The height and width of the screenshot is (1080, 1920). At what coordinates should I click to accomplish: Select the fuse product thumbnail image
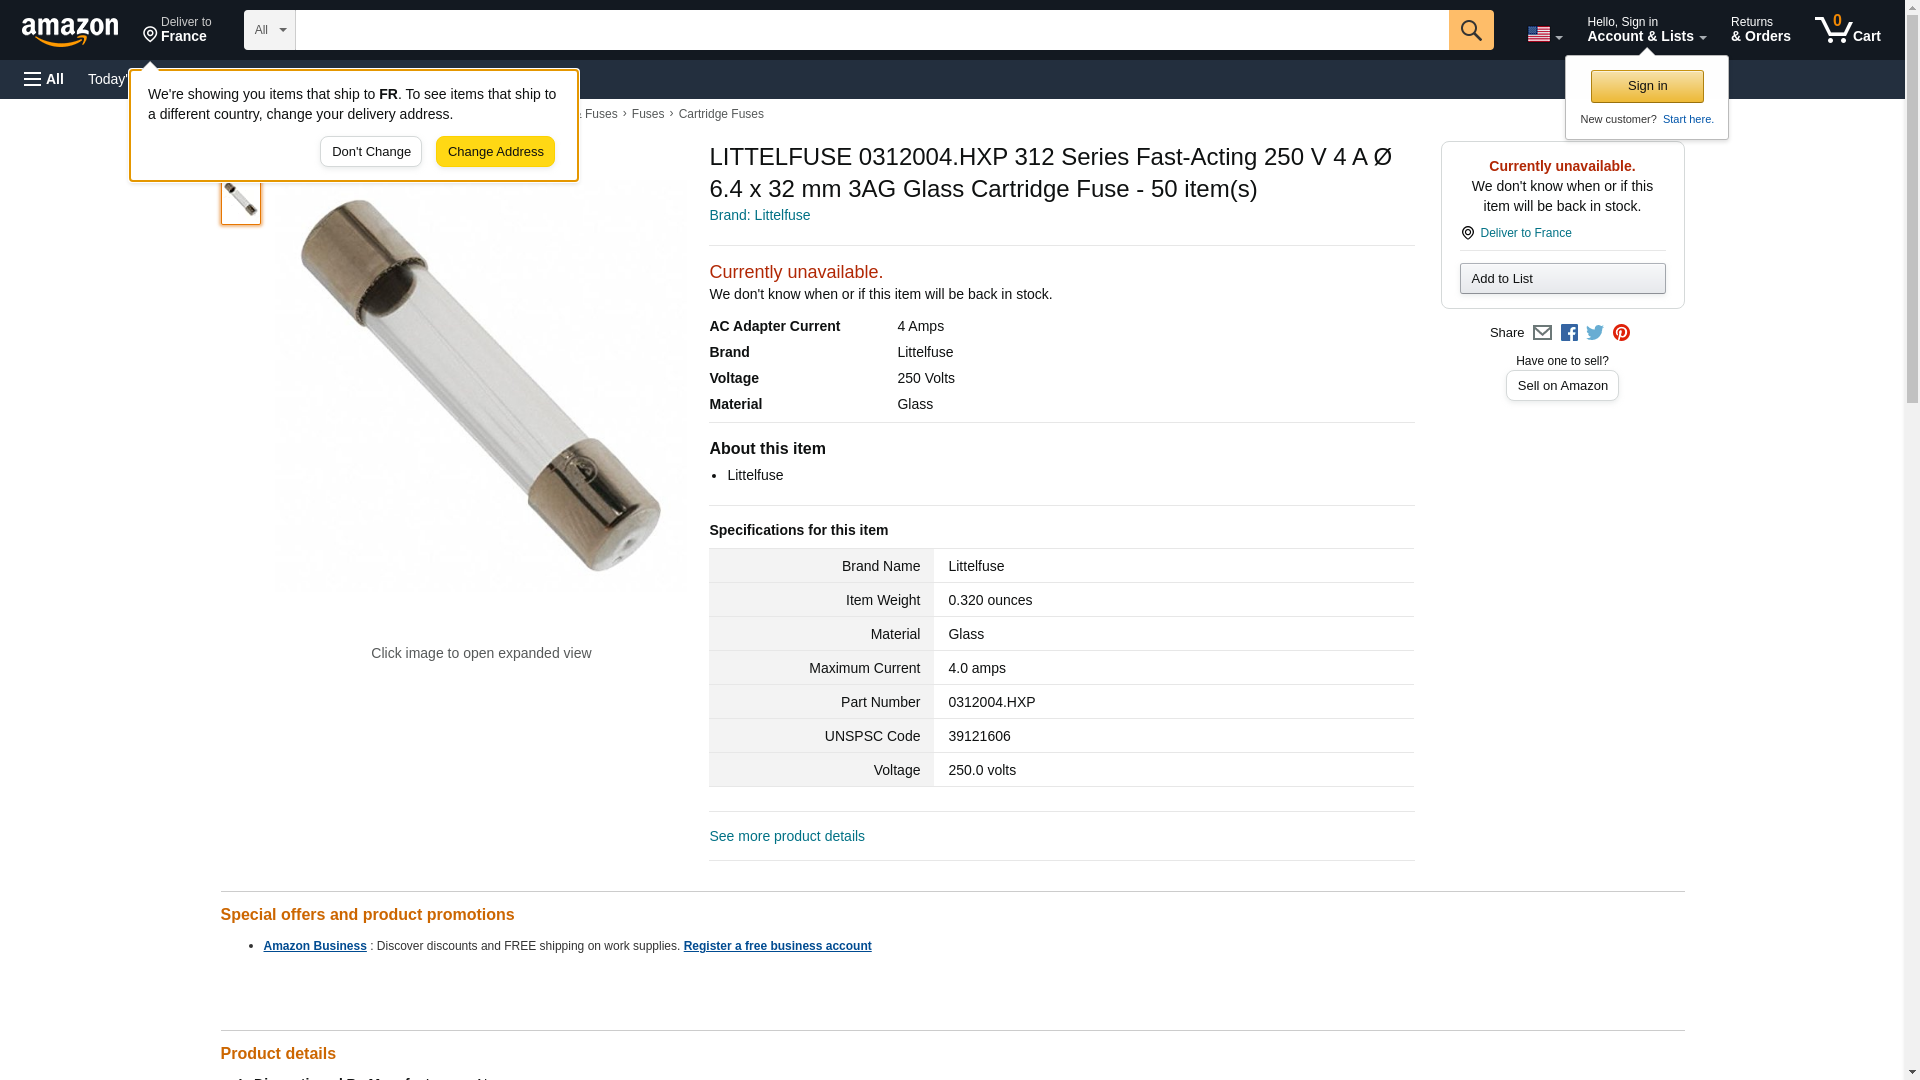coord(240,200)
